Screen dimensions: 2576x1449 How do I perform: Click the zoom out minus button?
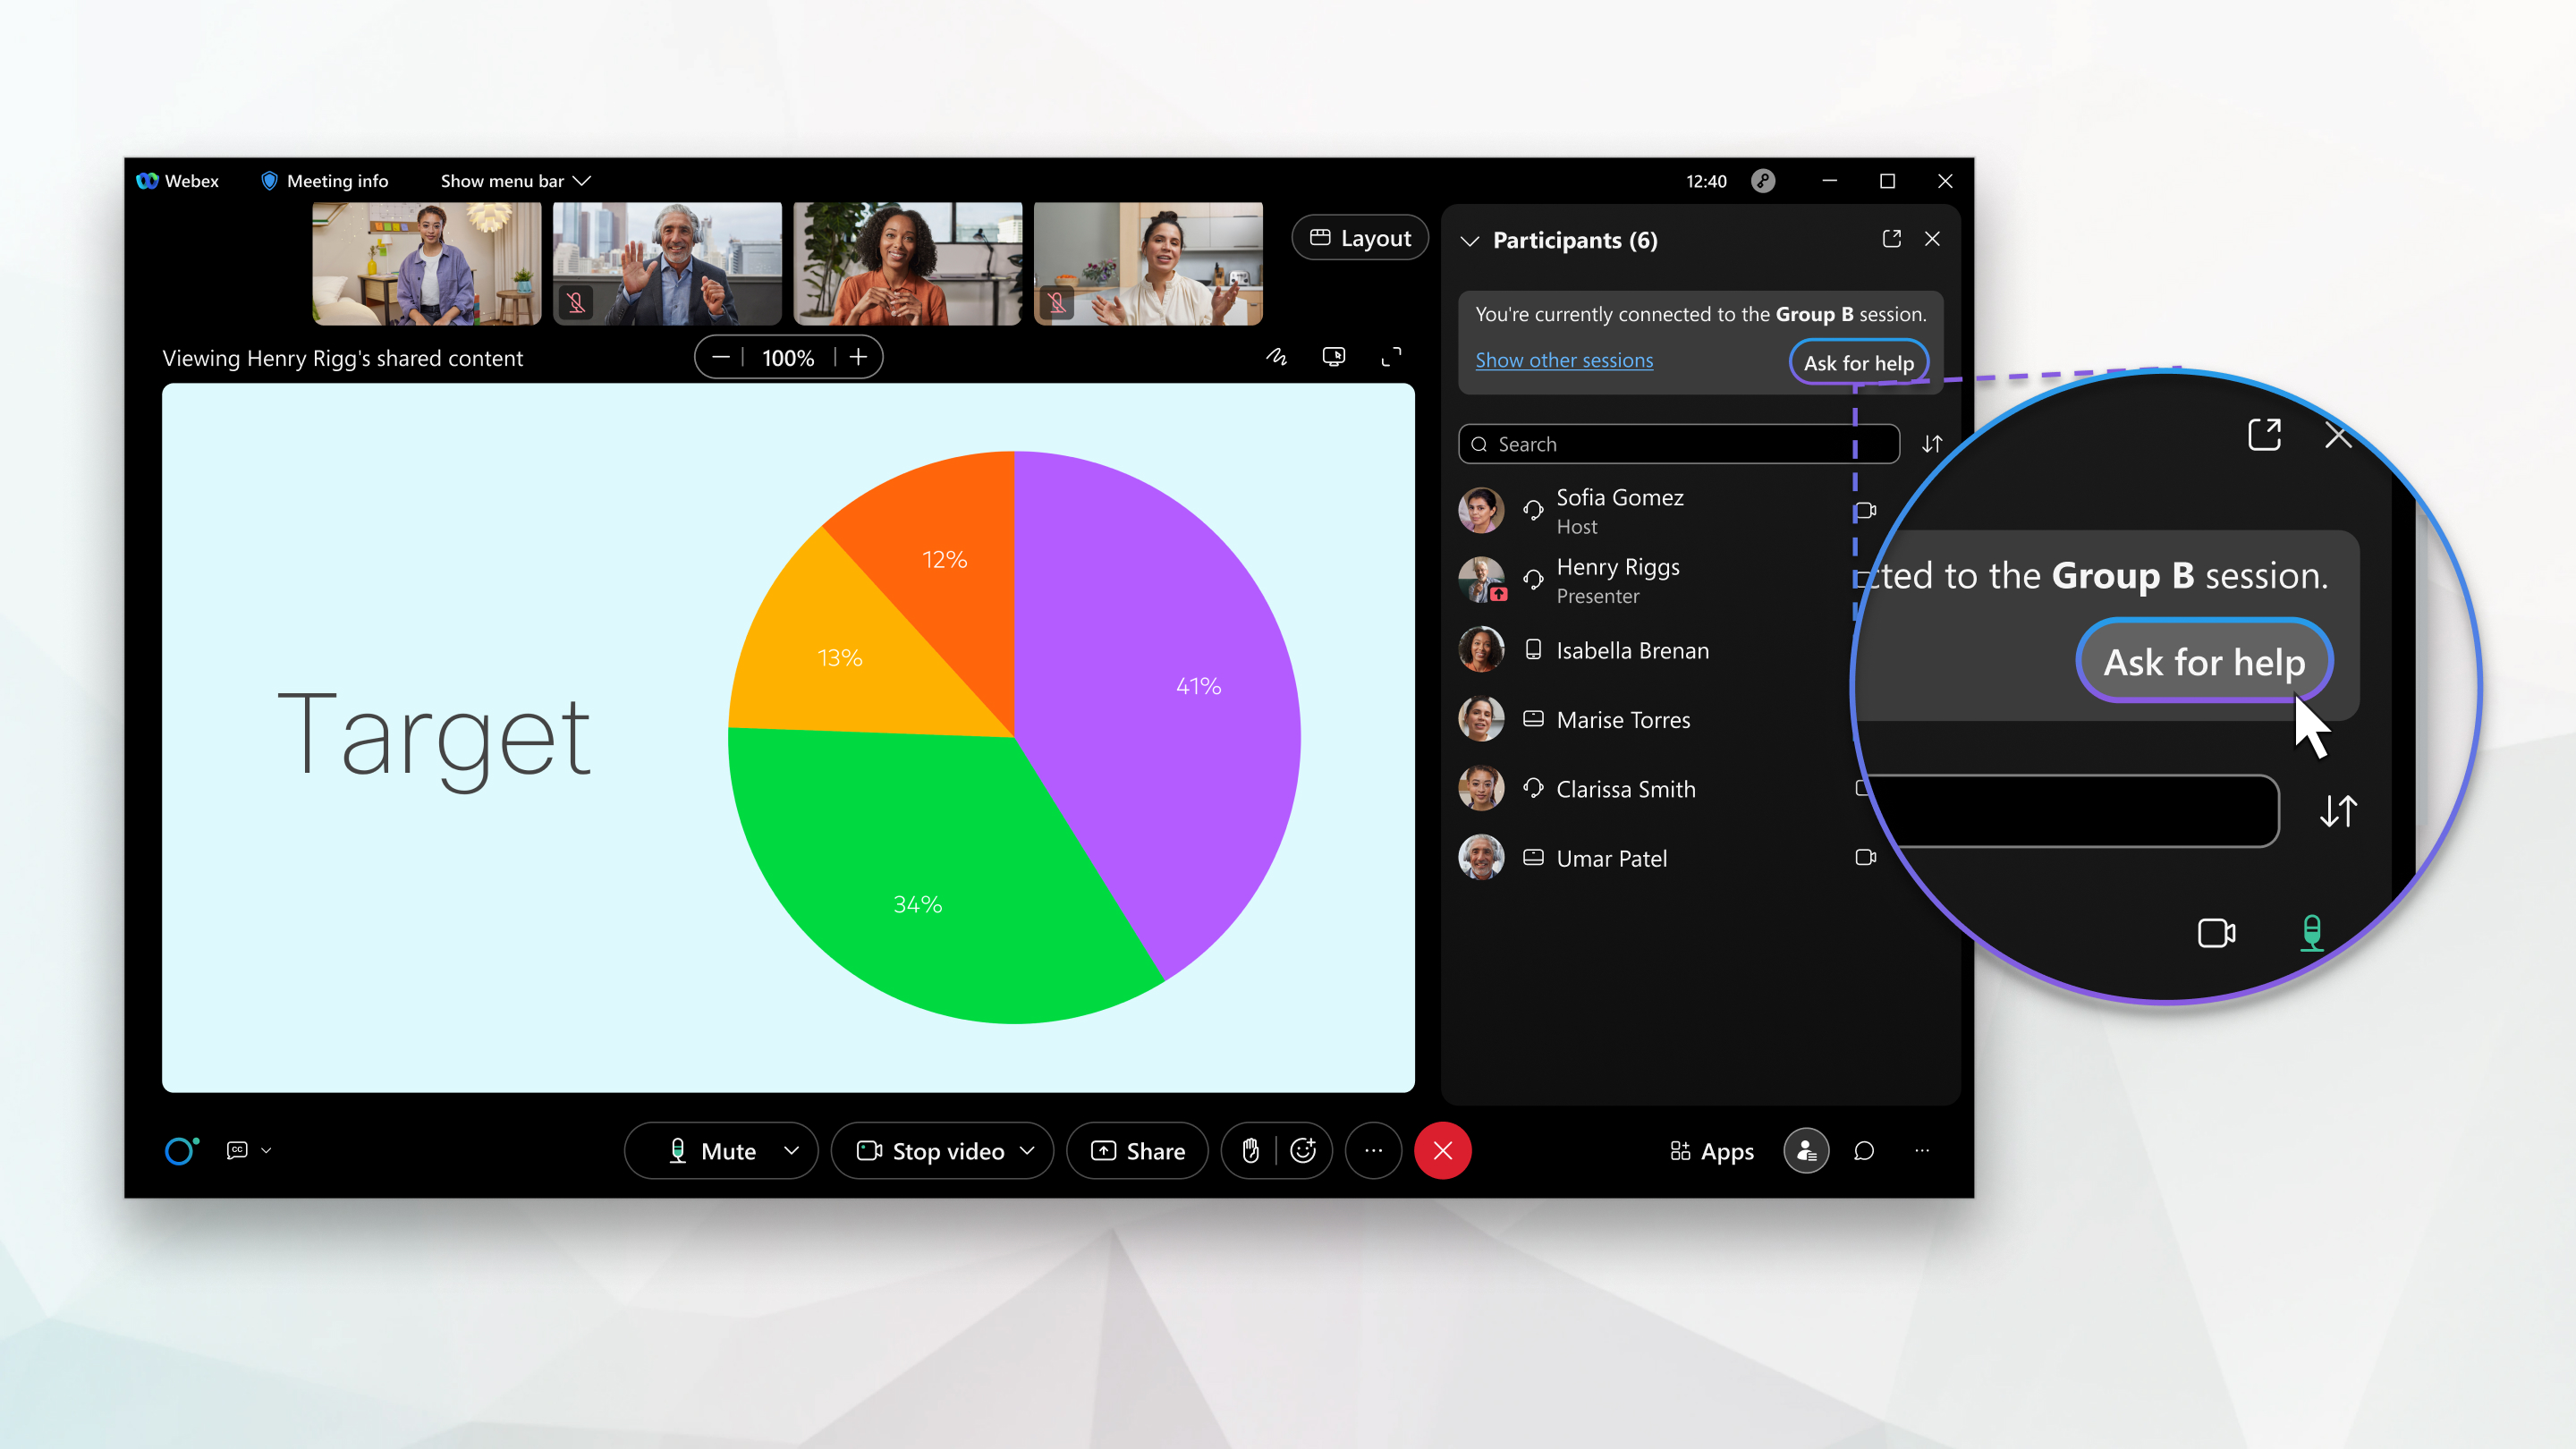[x=722, y=356]
